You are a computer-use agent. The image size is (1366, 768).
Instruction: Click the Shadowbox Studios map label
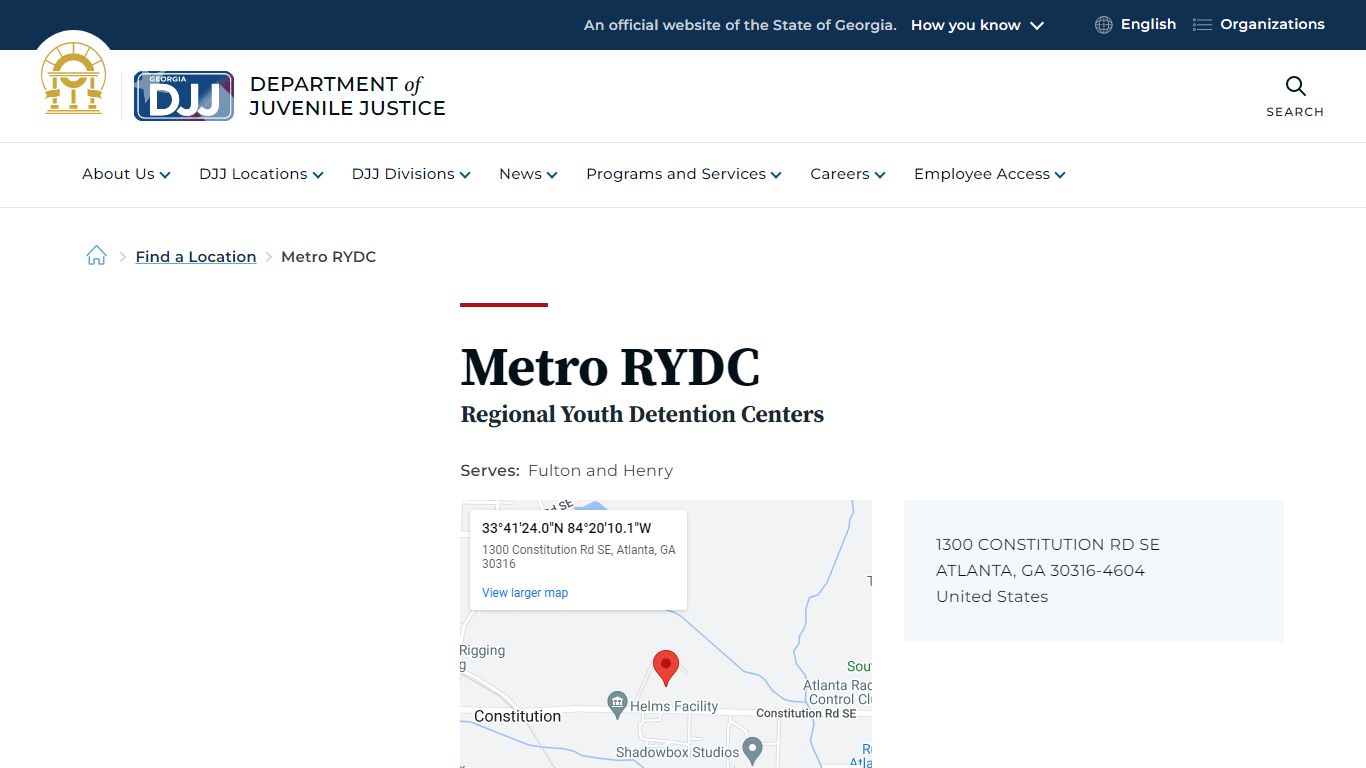coord(677,752)
